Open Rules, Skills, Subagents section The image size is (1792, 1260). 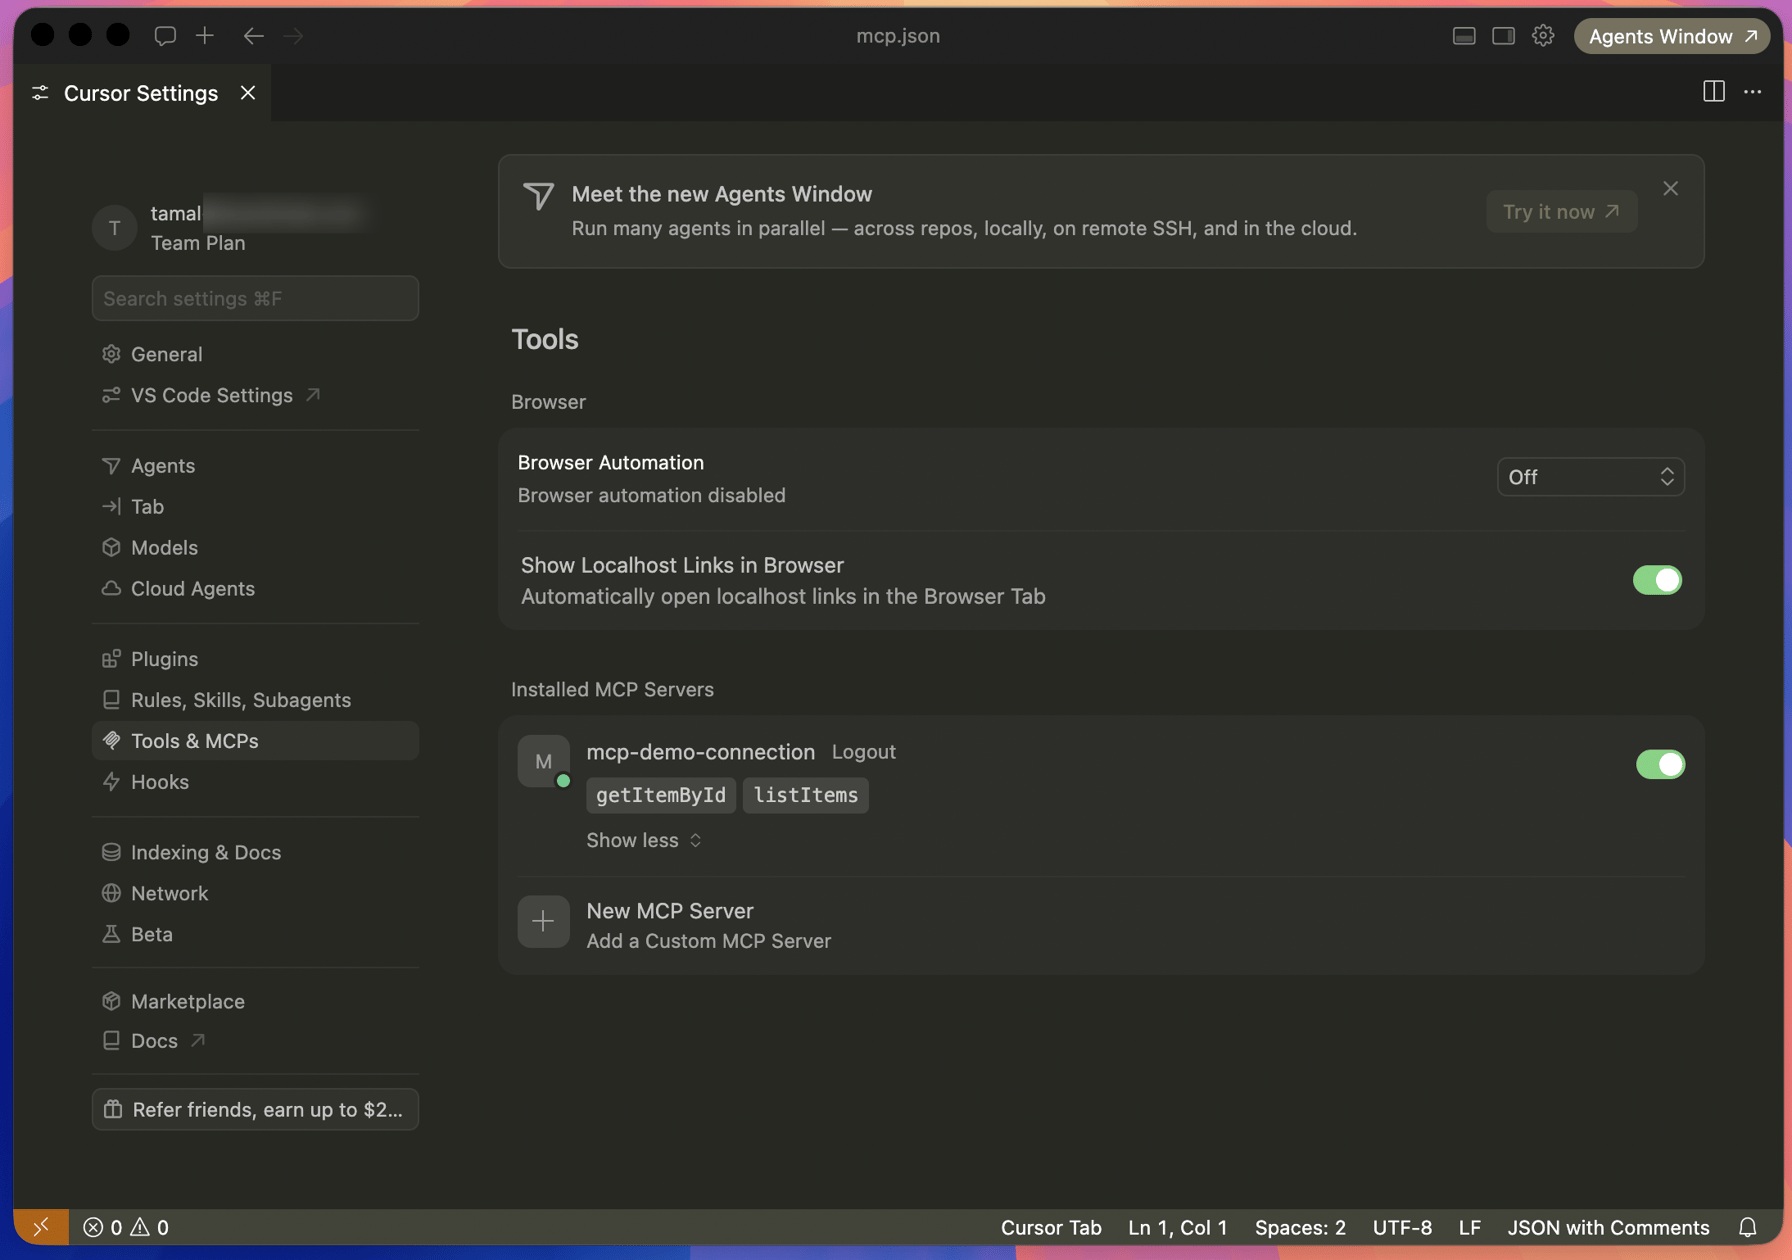[x=255, y=700]
